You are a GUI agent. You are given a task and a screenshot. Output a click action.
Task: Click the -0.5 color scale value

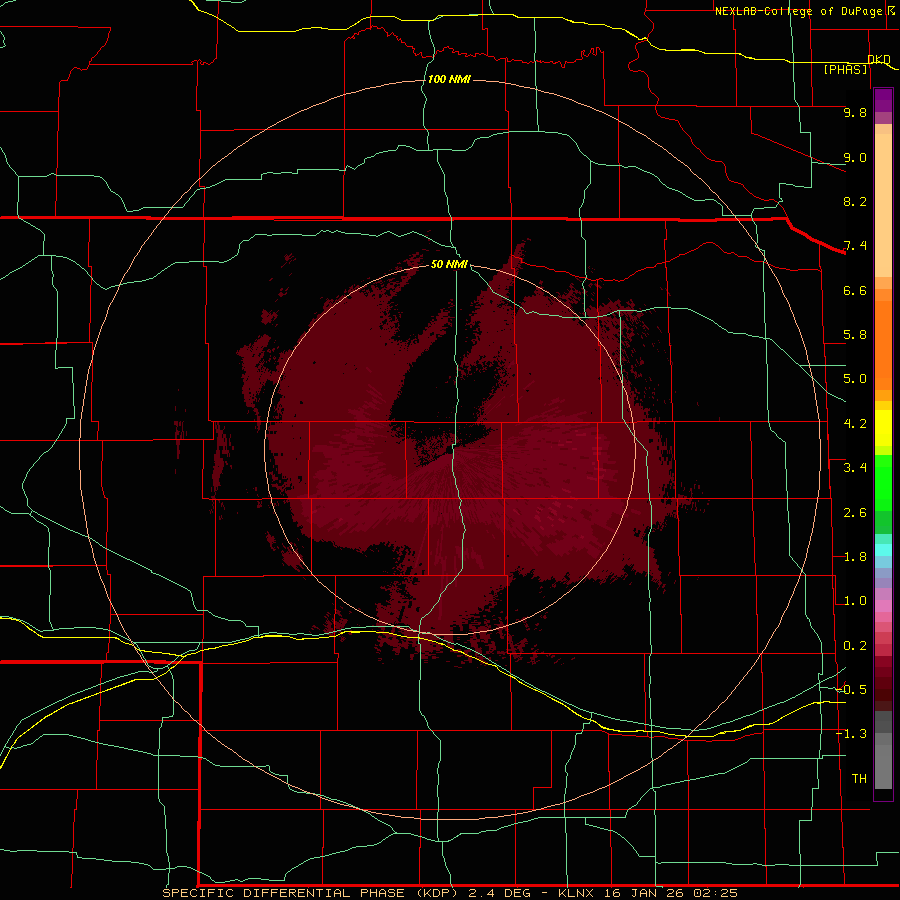coord(851,690)
